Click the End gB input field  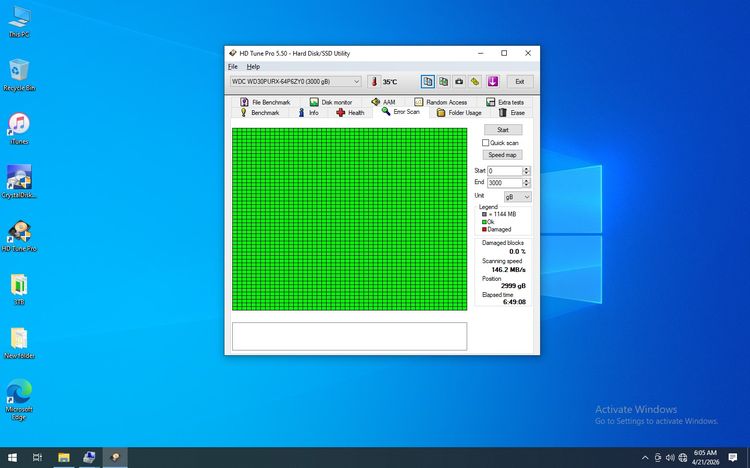pyautogui.click(x=505, y=183)
